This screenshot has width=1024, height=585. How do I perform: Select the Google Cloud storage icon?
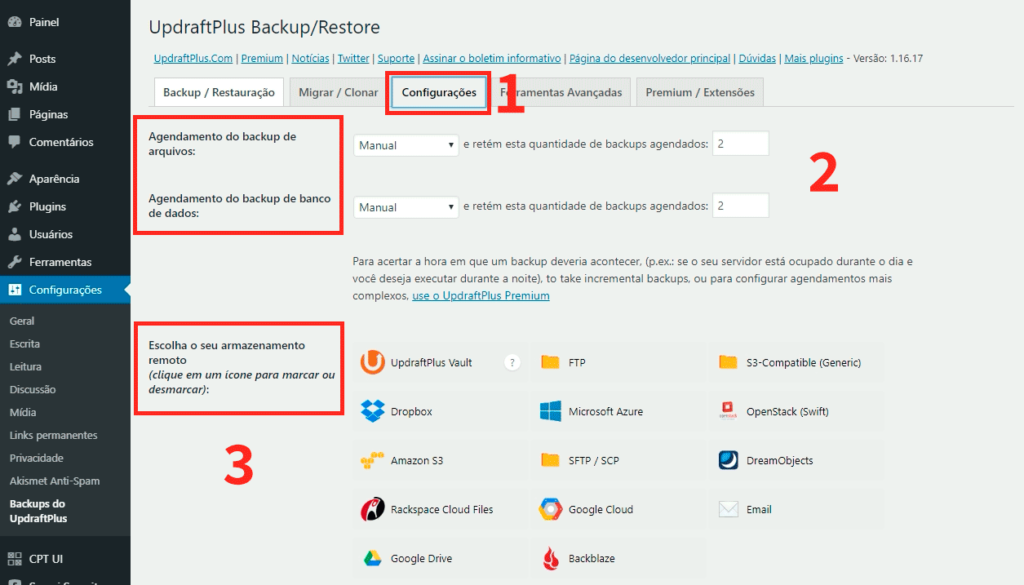click(x=551, y=509)
